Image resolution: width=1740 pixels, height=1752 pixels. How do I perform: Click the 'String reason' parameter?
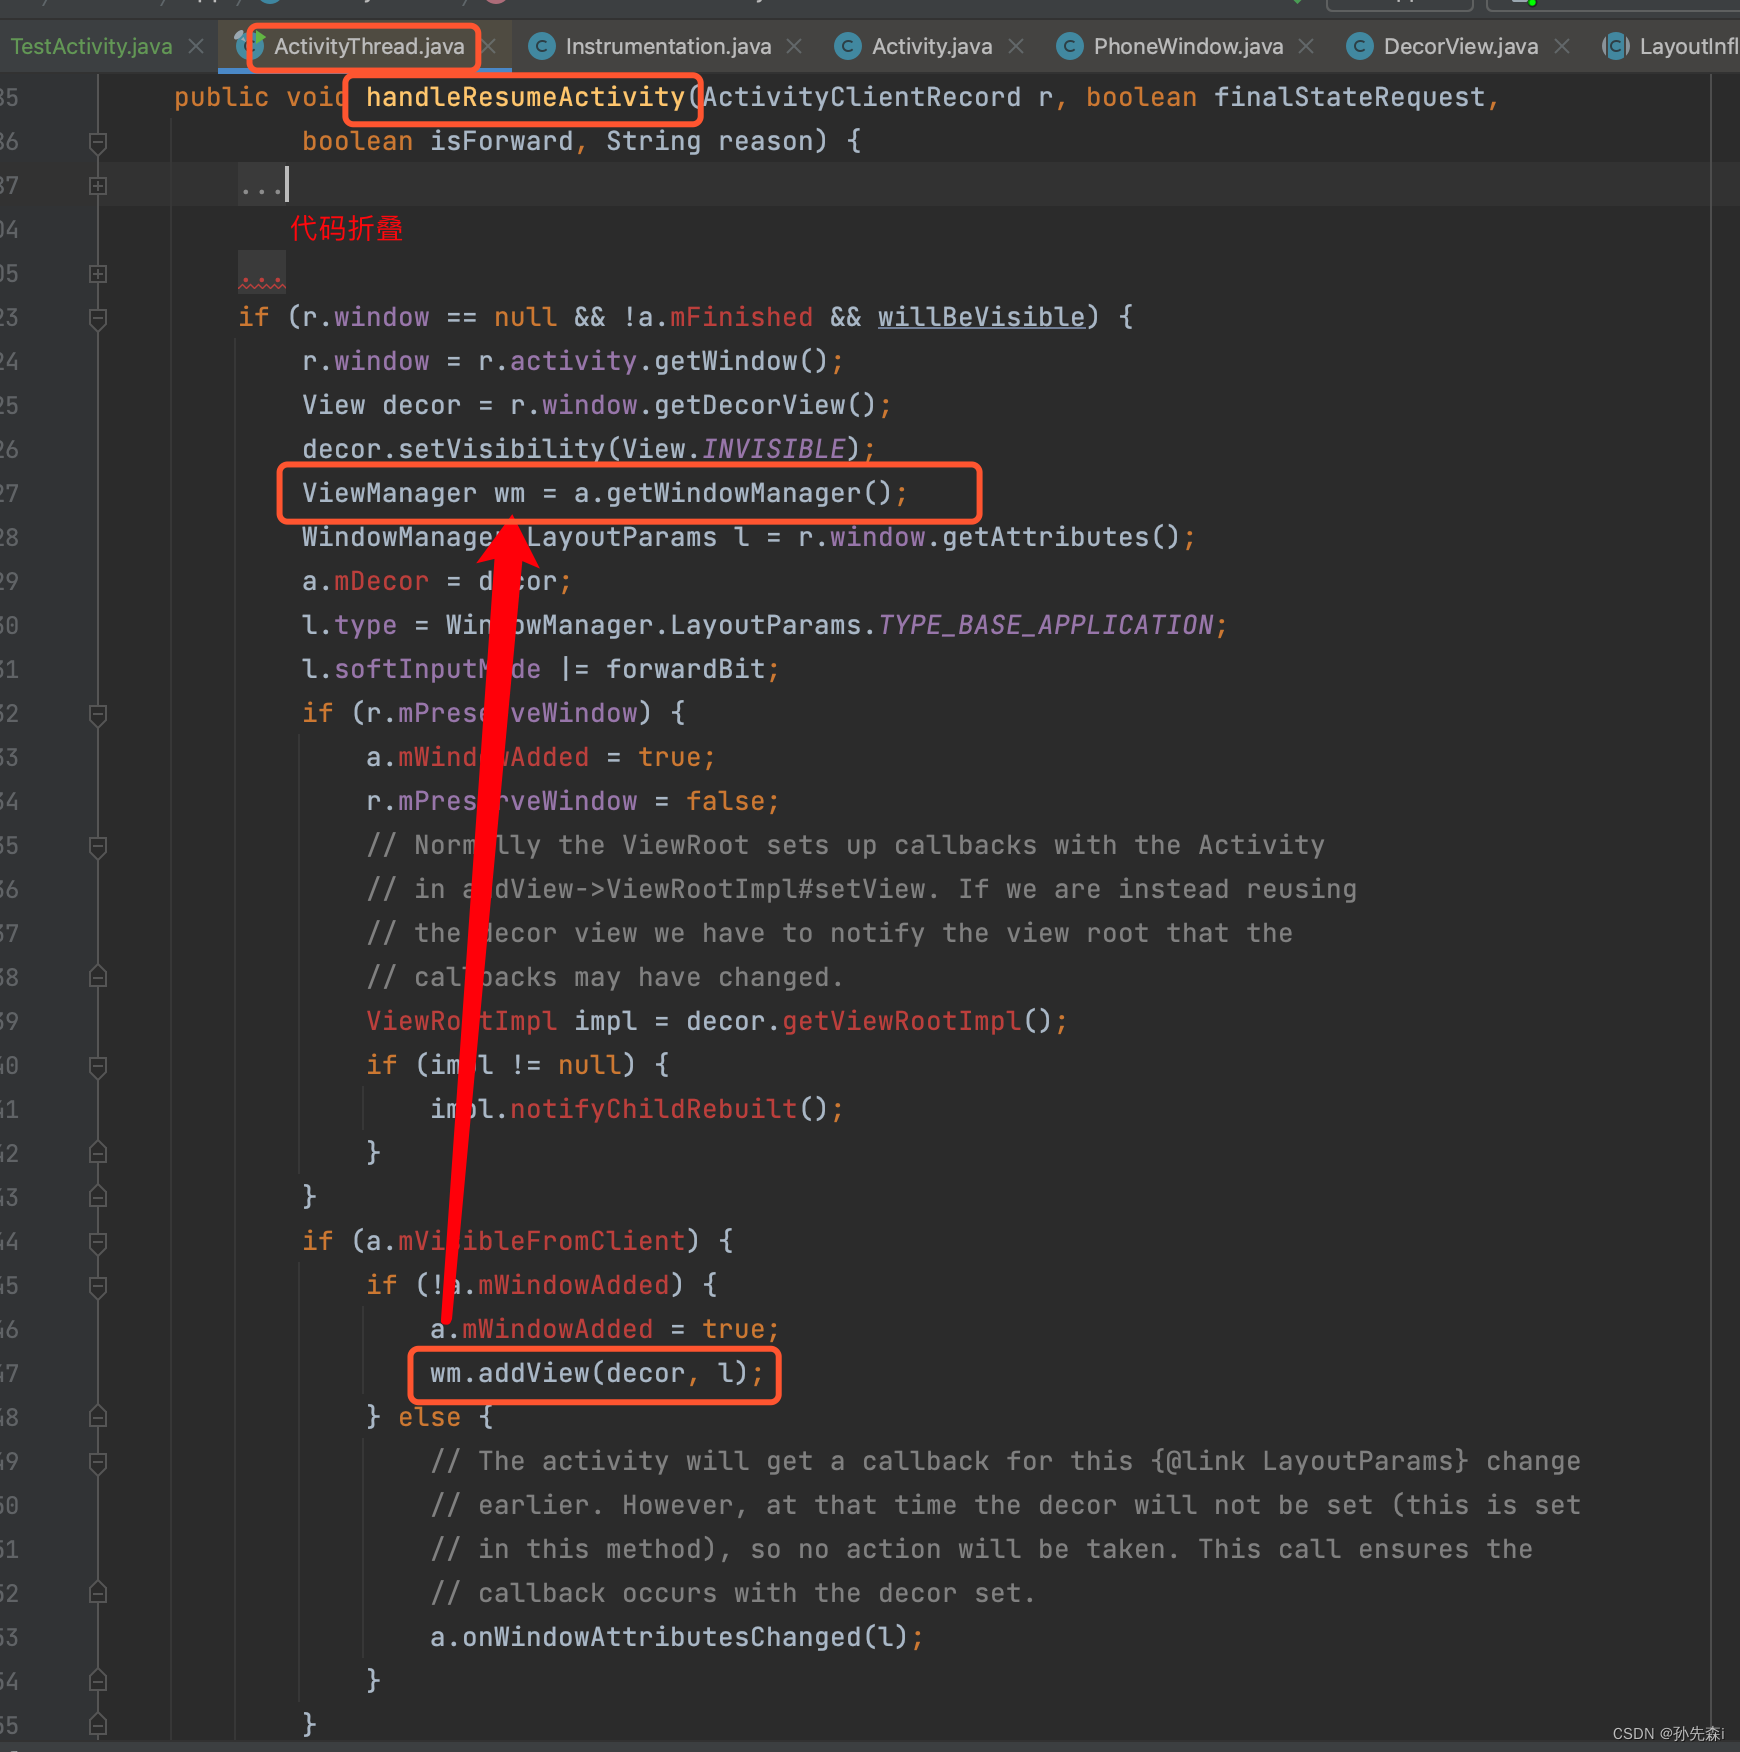click(709, 142)
